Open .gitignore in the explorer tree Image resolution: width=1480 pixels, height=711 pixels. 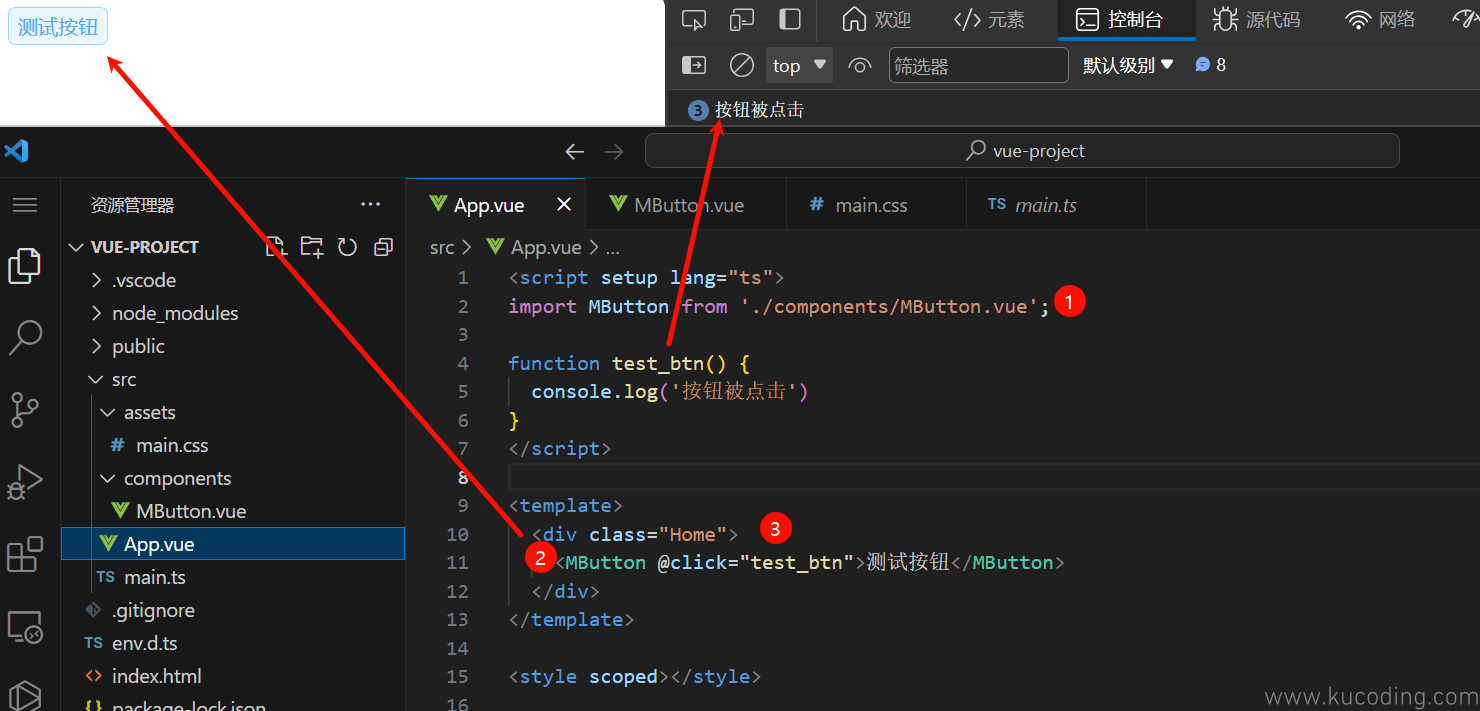(x=232, y=610)
